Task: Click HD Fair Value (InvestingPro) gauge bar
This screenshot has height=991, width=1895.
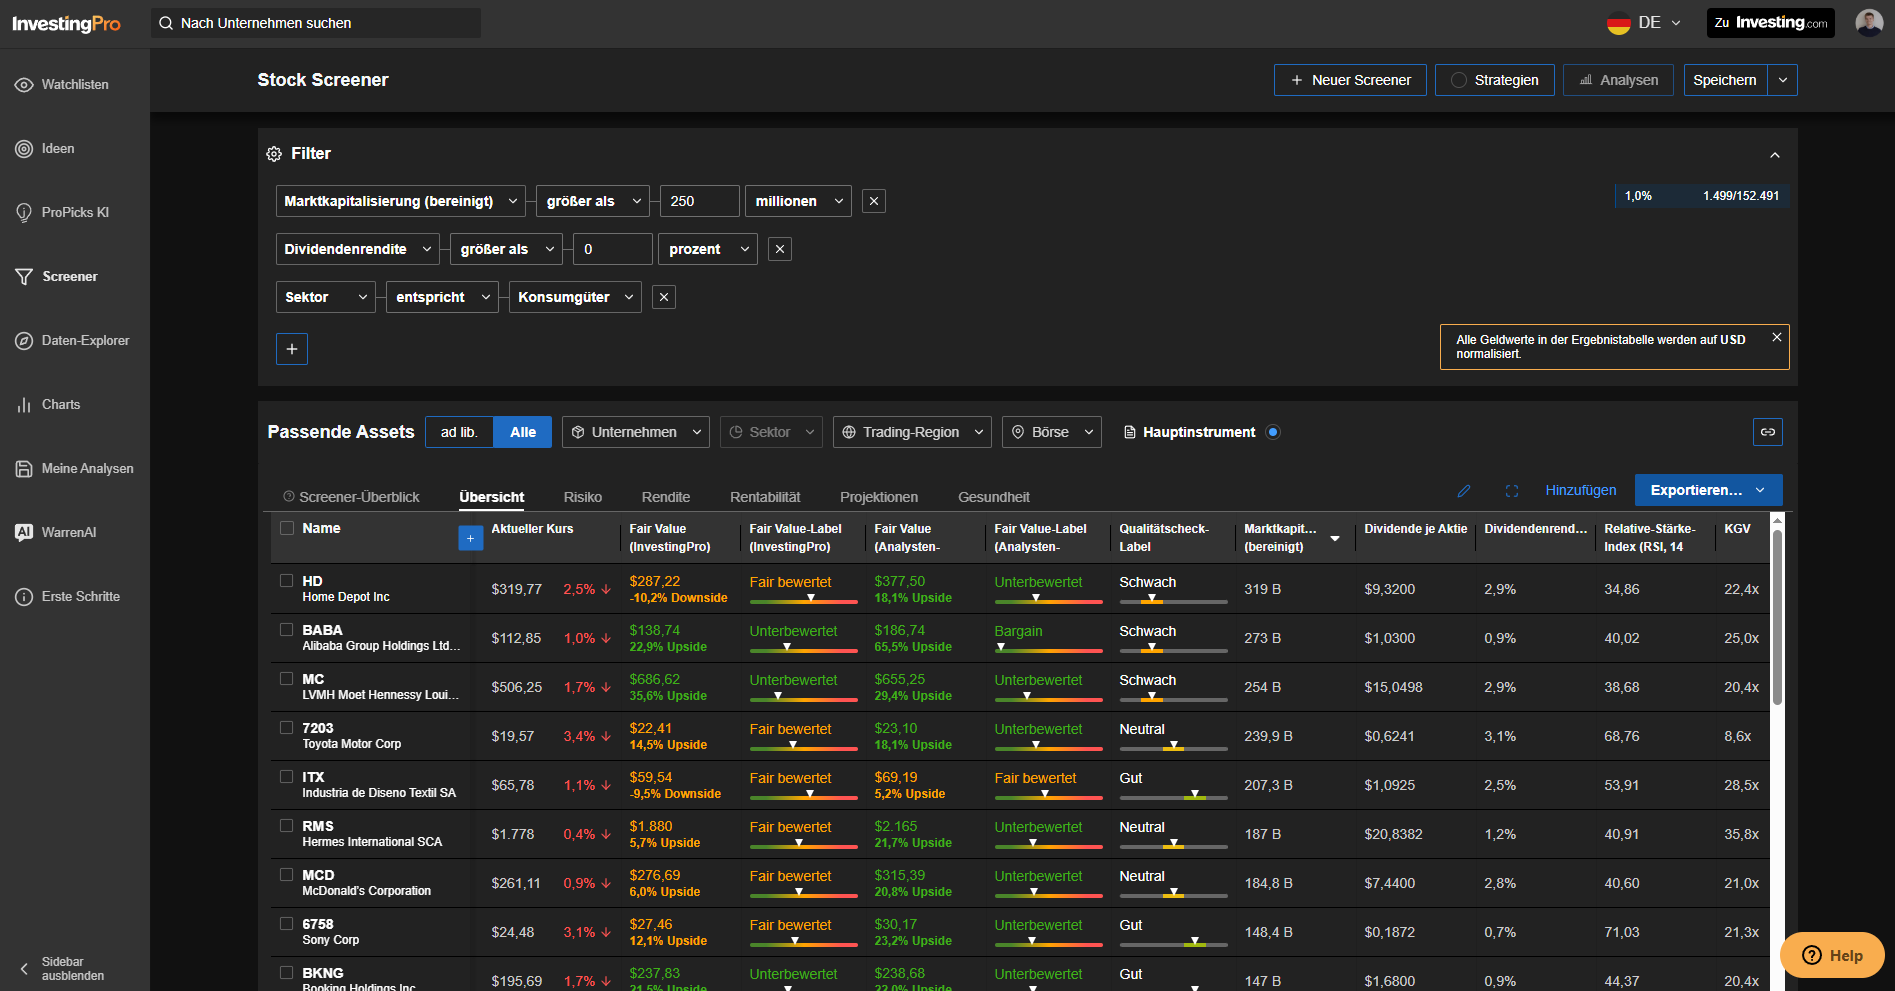Action: click(804, 601)
